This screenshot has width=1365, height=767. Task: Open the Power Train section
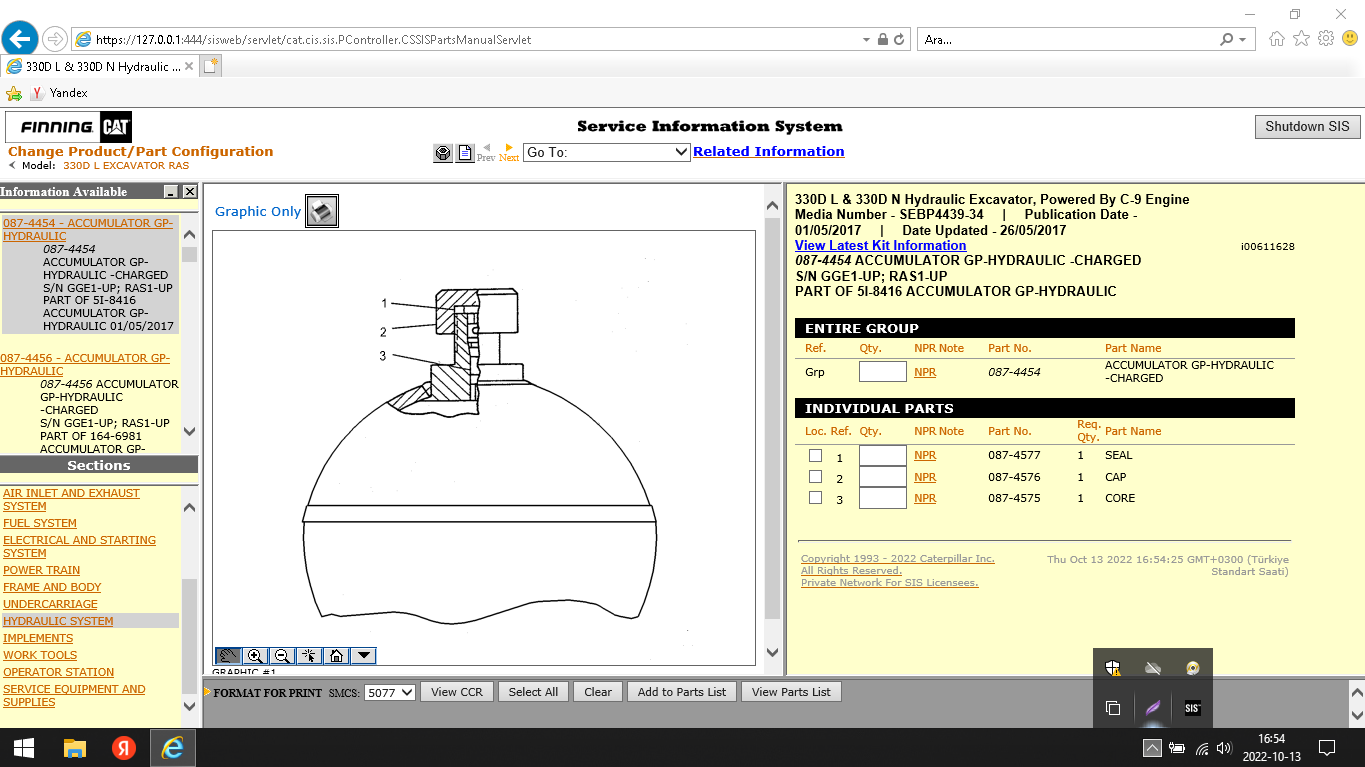coord(41,570)
